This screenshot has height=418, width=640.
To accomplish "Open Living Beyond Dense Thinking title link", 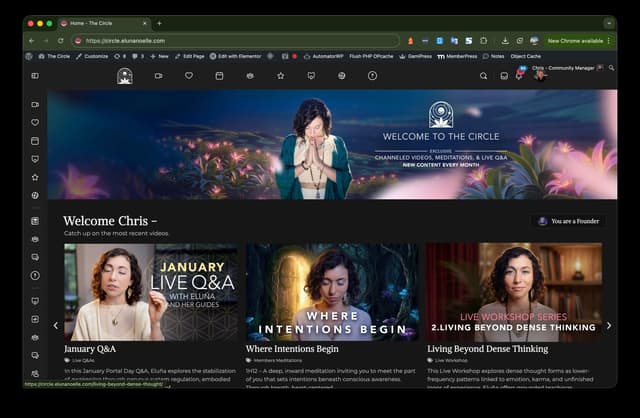I will point(488,349).
